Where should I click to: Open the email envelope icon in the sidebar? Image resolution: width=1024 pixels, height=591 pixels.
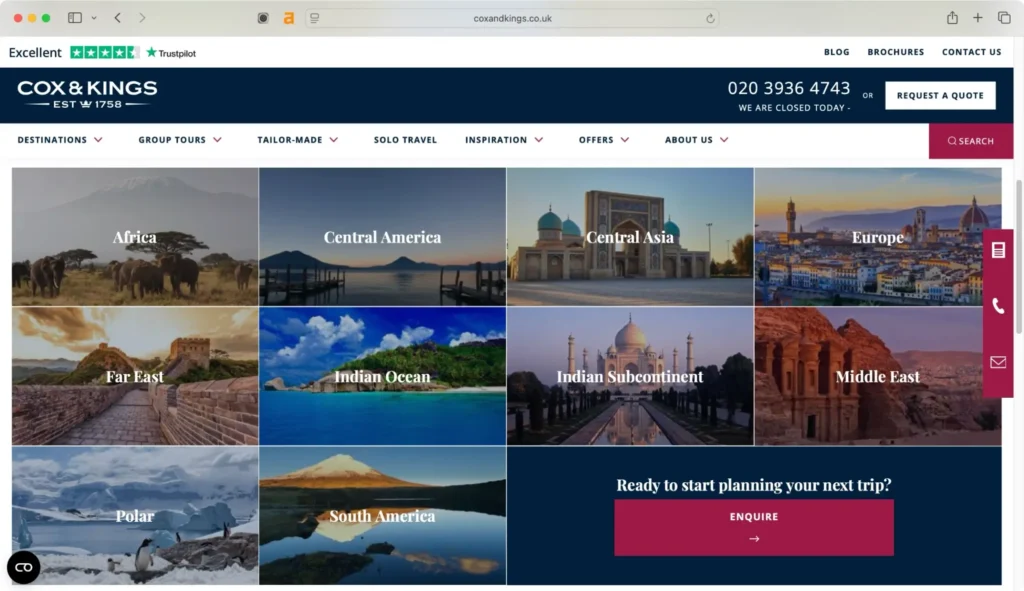coord(997,362)
